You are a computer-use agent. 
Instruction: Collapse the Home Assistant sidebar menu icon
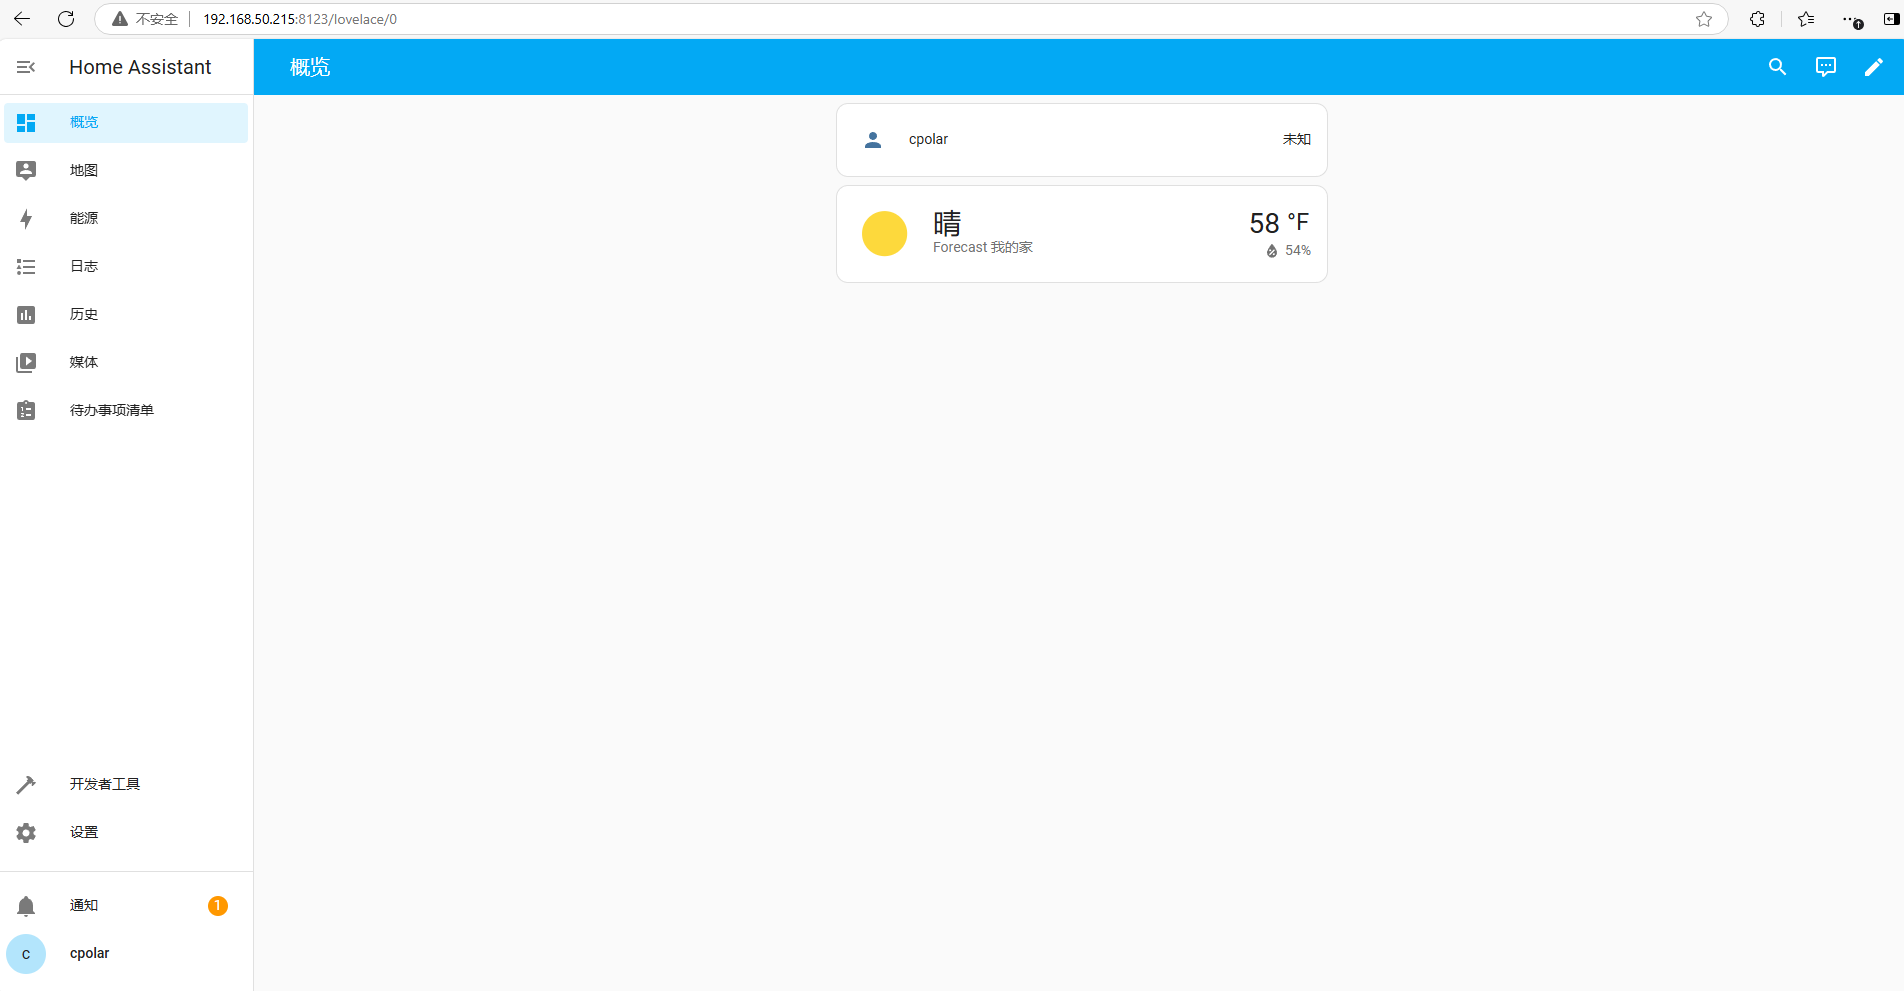(x=26, y=67)
